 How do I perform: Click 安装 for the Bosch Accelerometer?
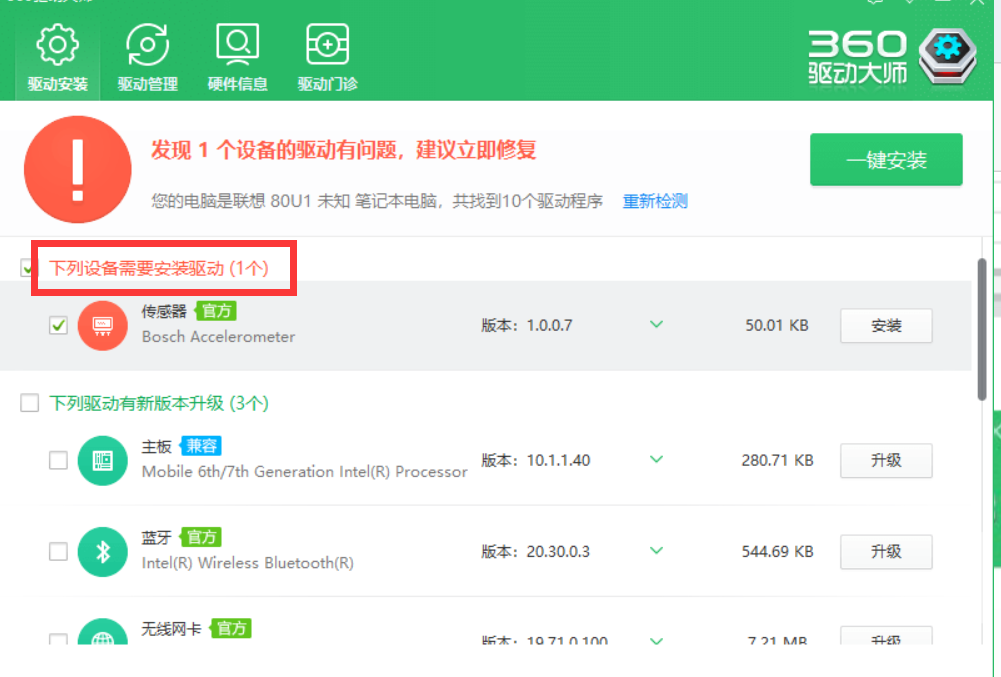[x=886, y=326]
